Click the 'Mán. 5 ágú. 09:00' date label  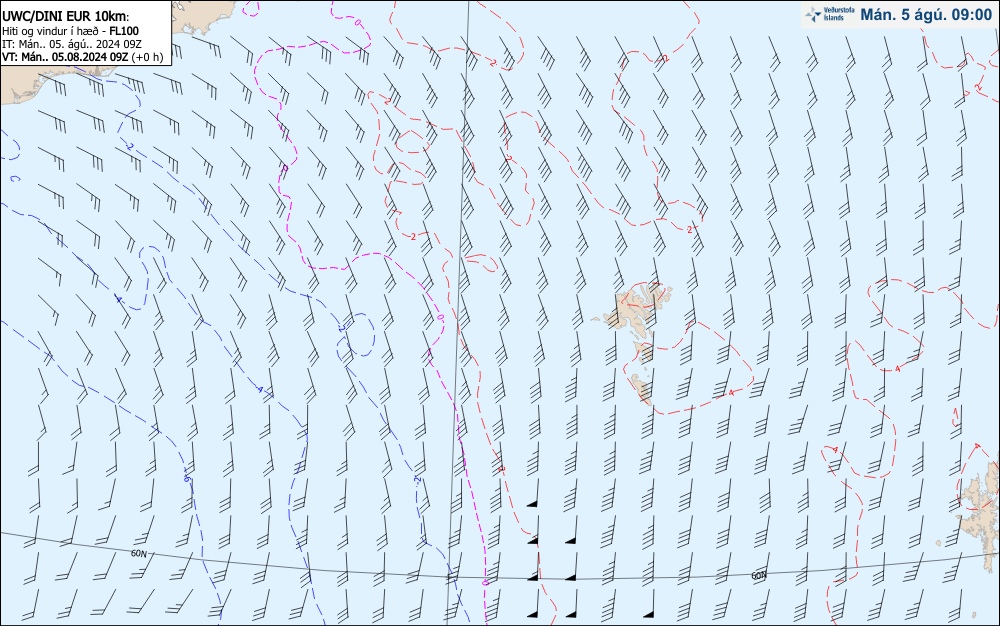click(926, 15)
